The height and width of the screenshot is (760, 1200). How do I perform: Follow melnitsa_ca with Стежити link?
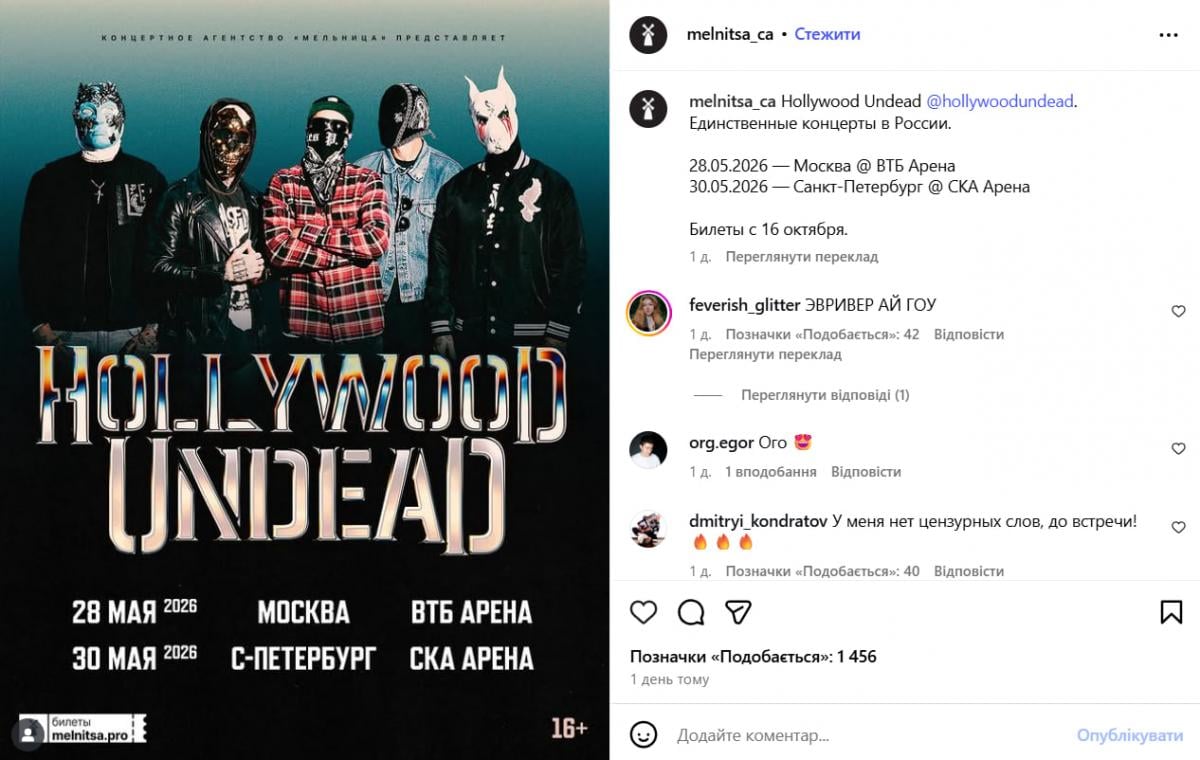tap(827, 34)
